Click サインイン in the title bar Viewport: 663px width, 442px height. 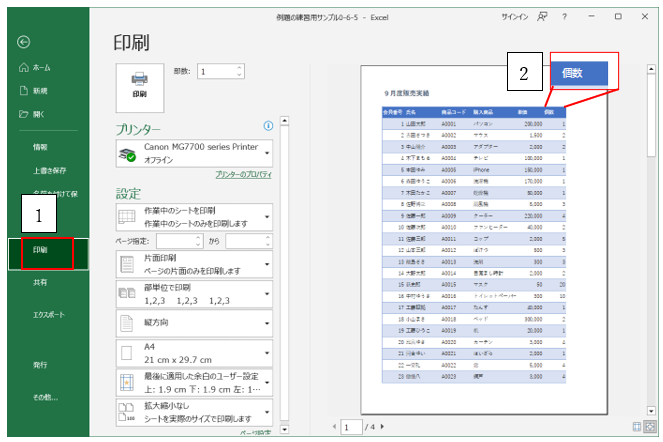(514, 17)
